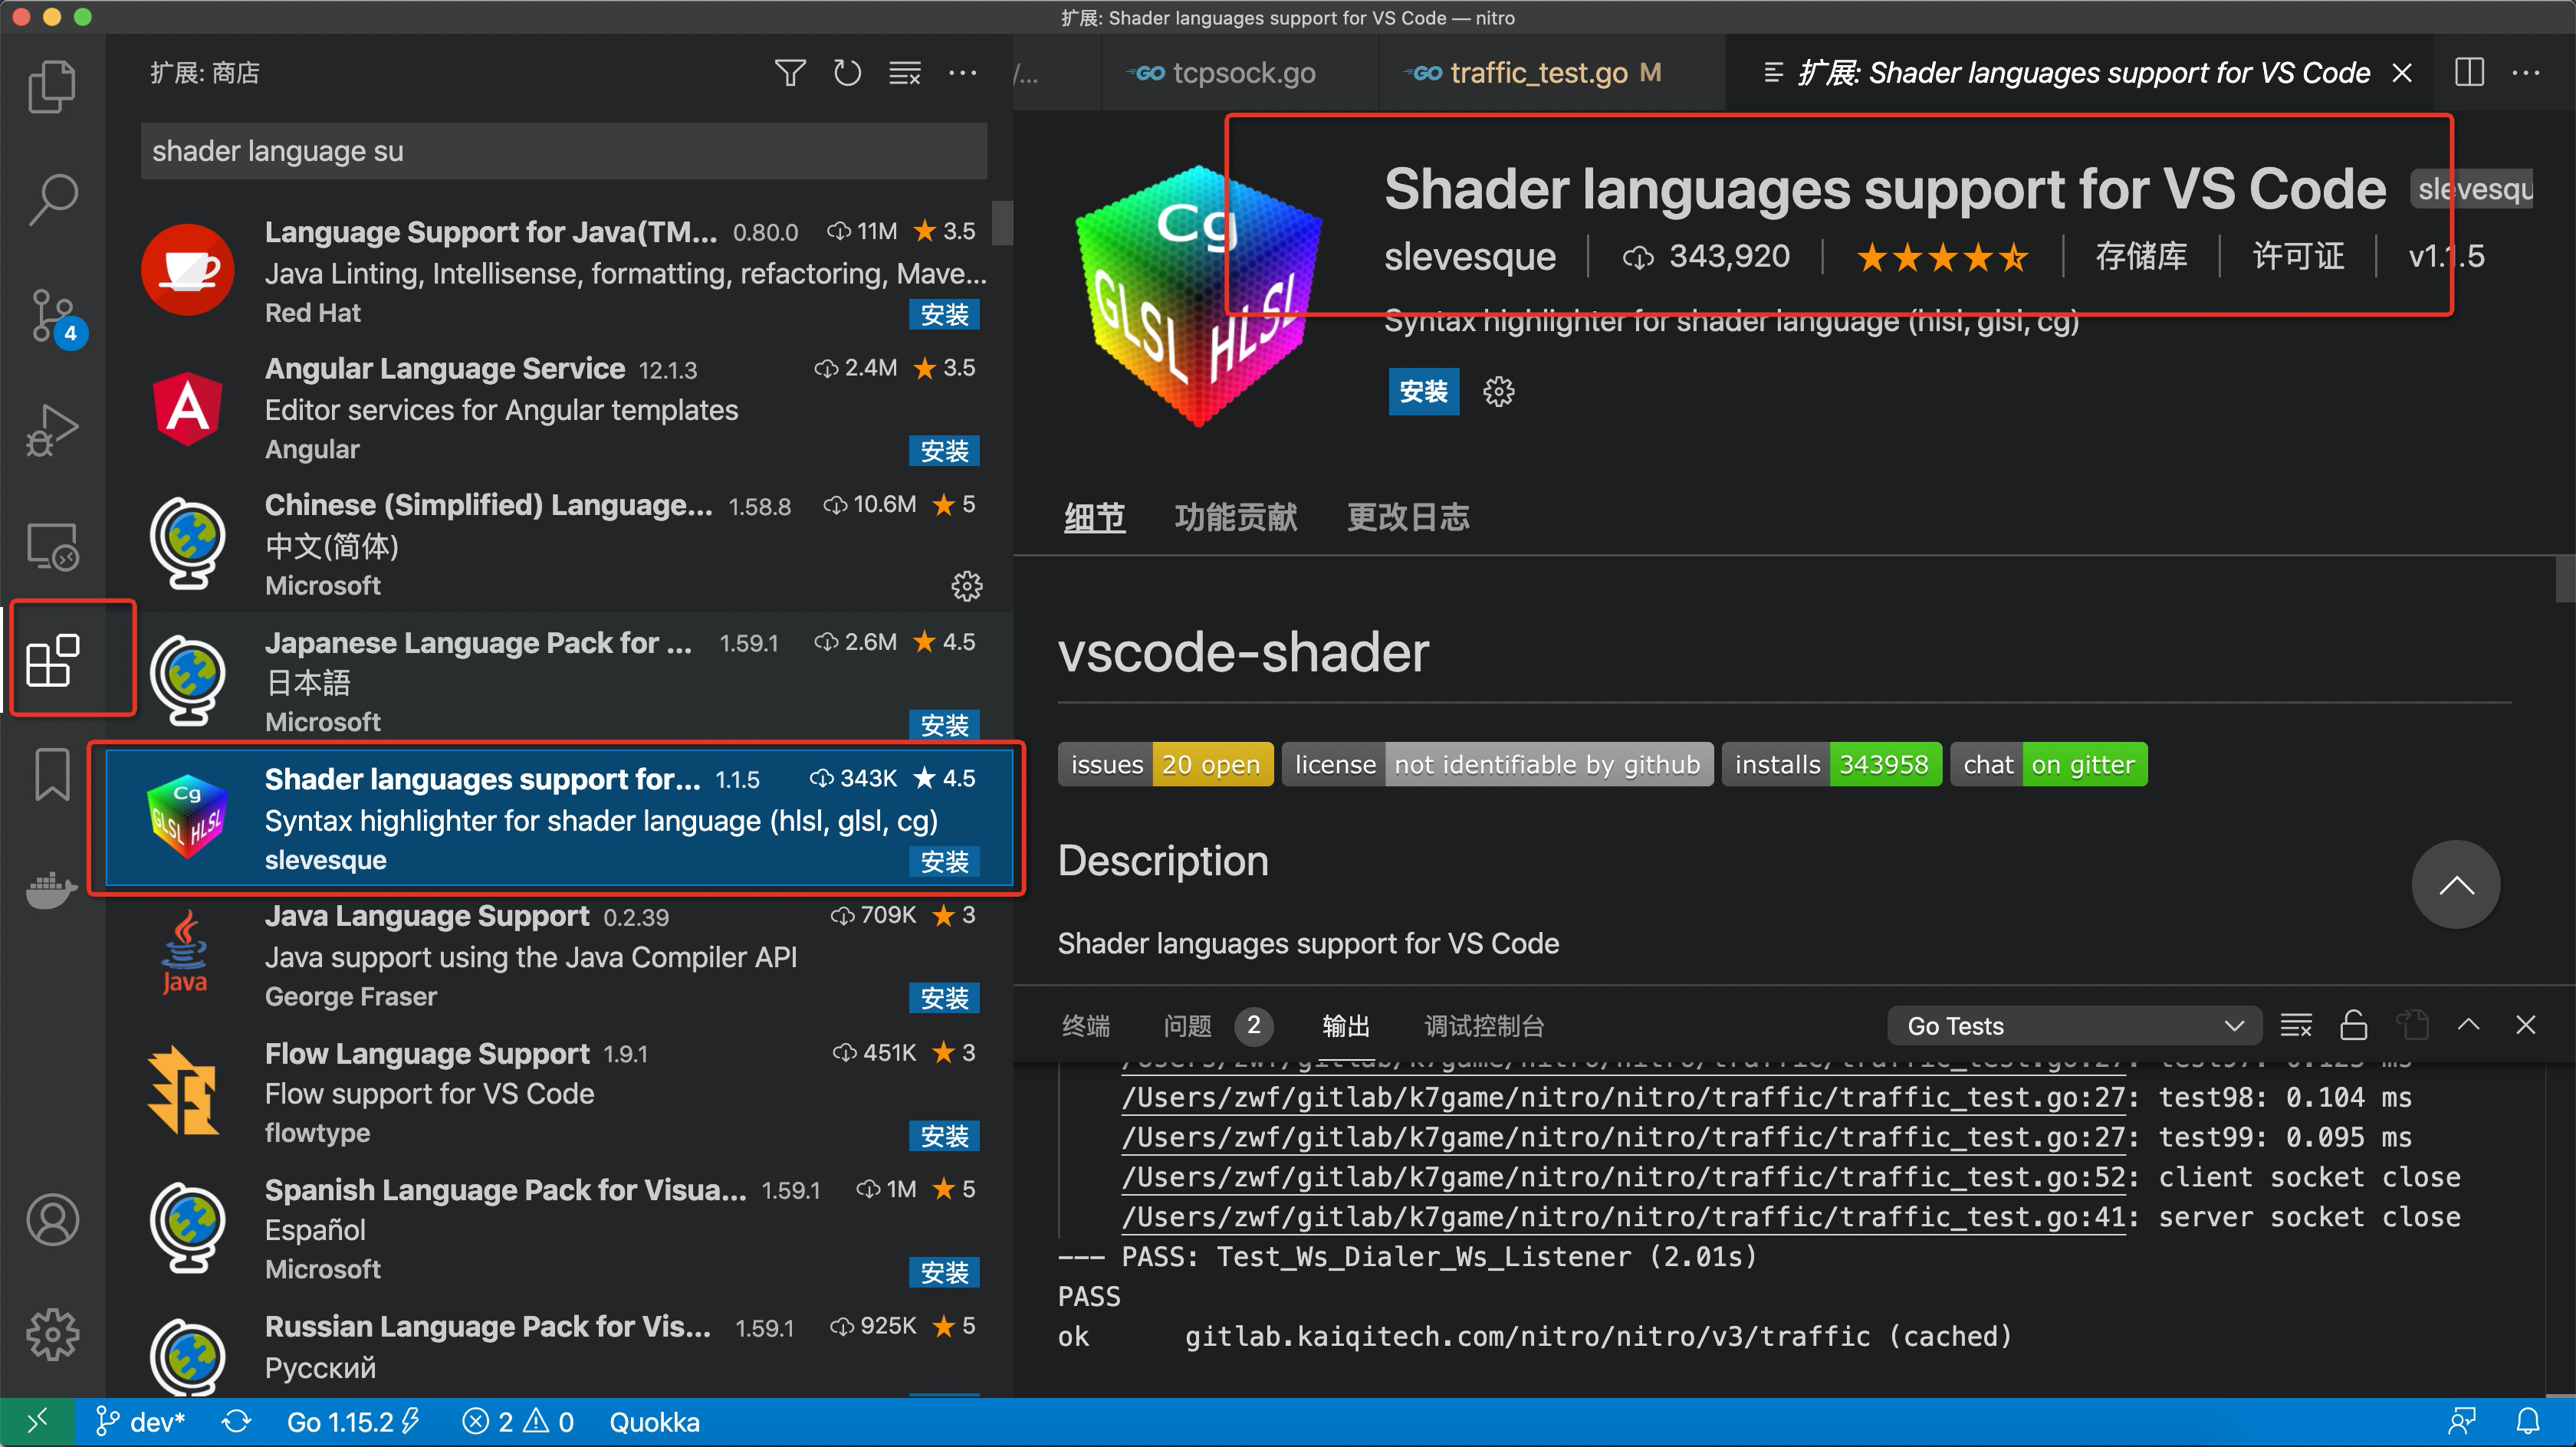The width and height of the screenshot is (2576, 1447).
Task: Maximize the output panel with chevron up
Action: point(2468,1025)
